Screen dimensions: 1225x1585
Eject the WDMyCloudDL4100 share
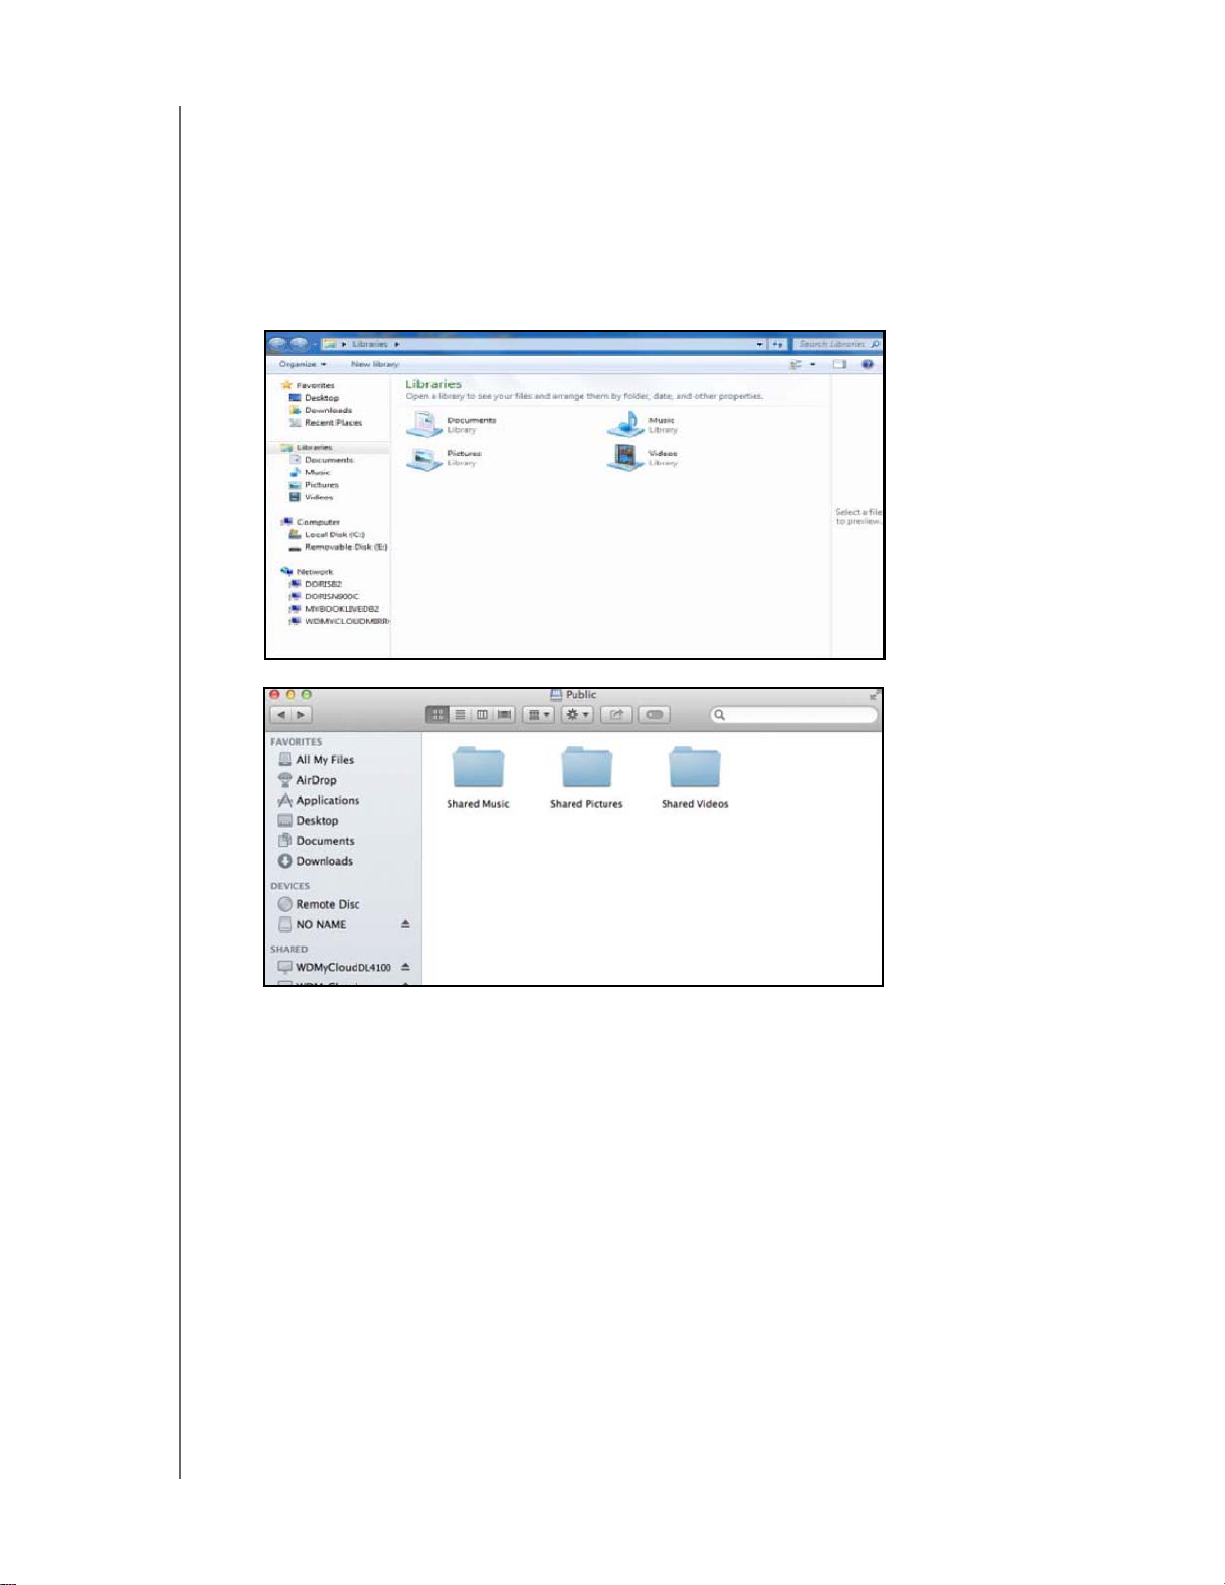405,968
